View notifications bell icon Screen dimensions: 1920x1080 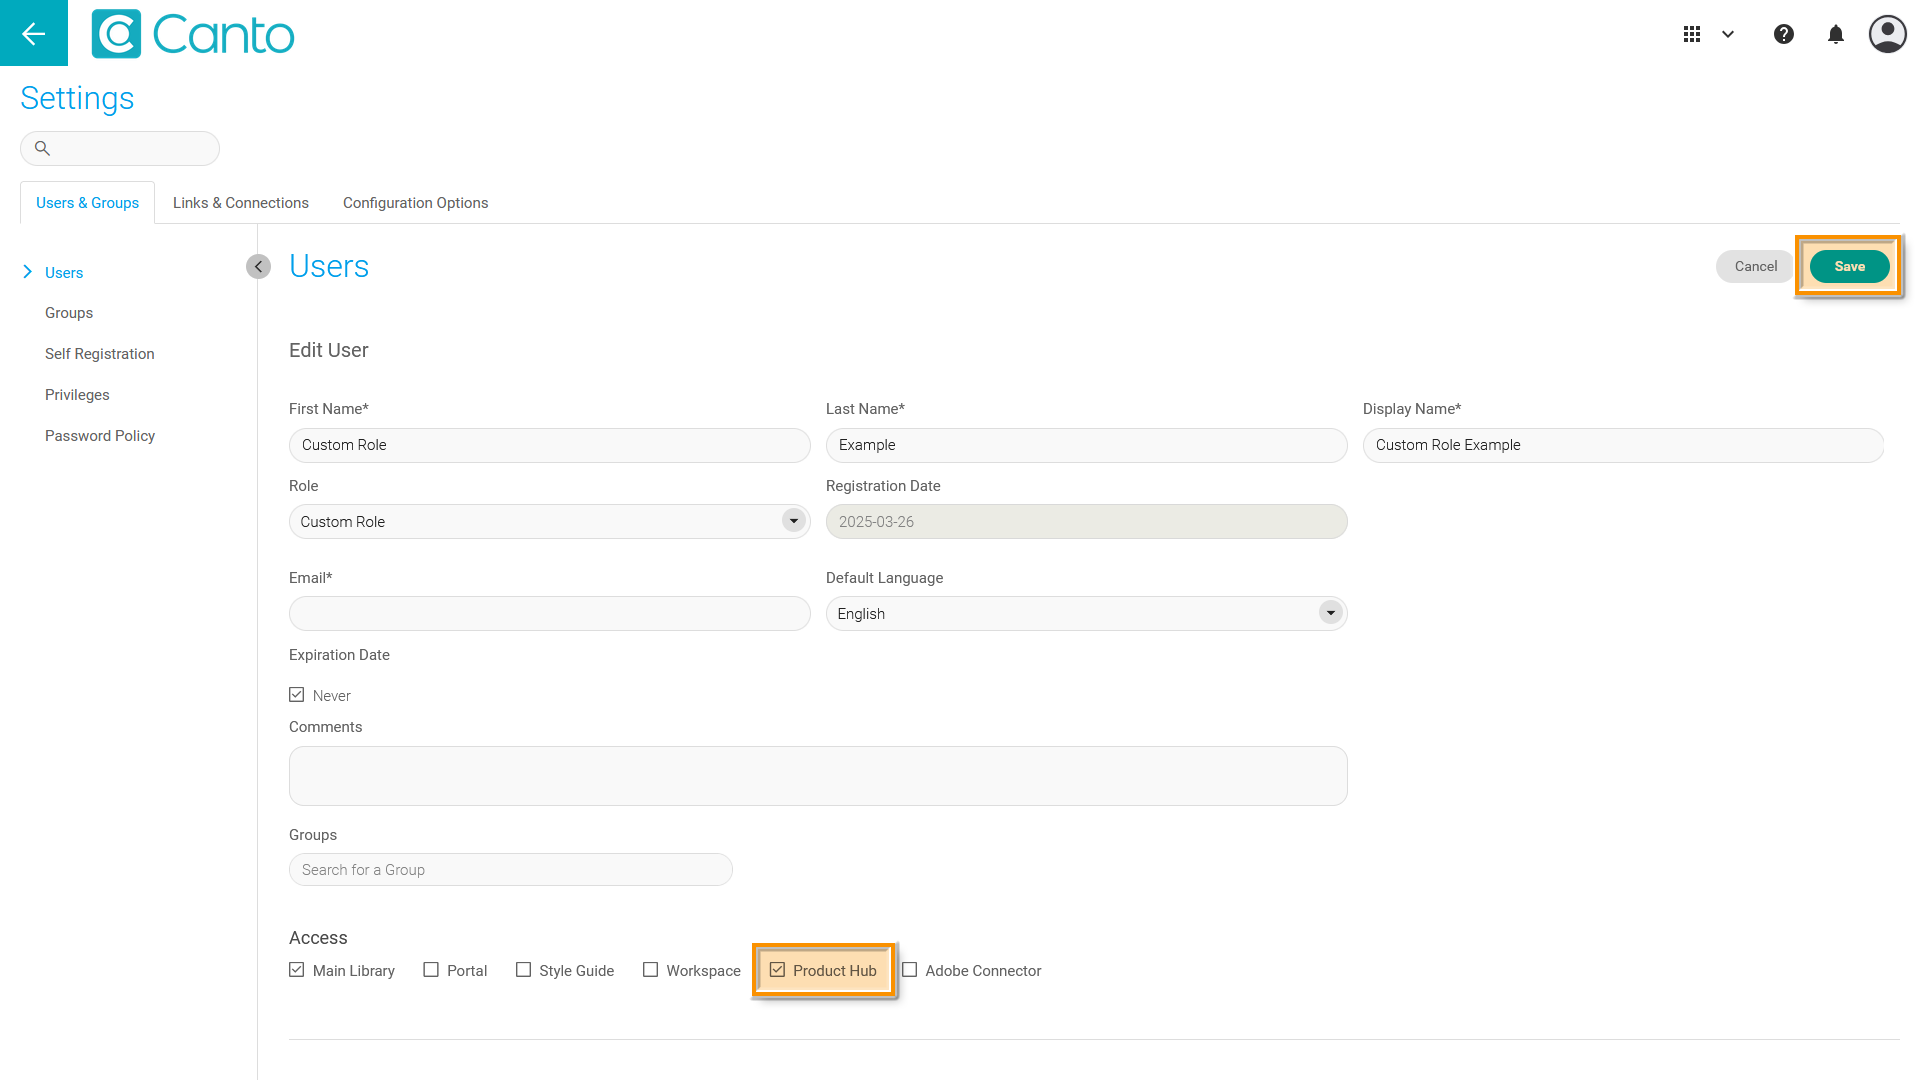(1836, 34)
